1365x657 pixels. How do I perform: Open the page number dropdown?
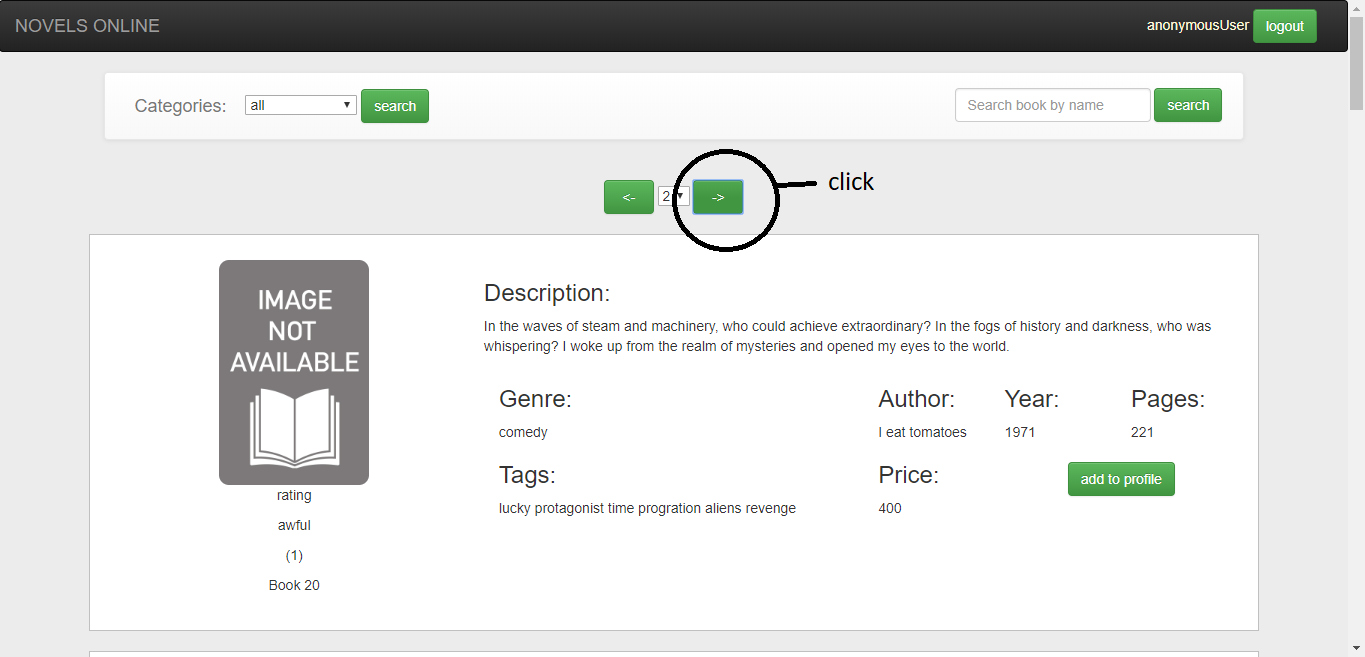pos(673,197)
